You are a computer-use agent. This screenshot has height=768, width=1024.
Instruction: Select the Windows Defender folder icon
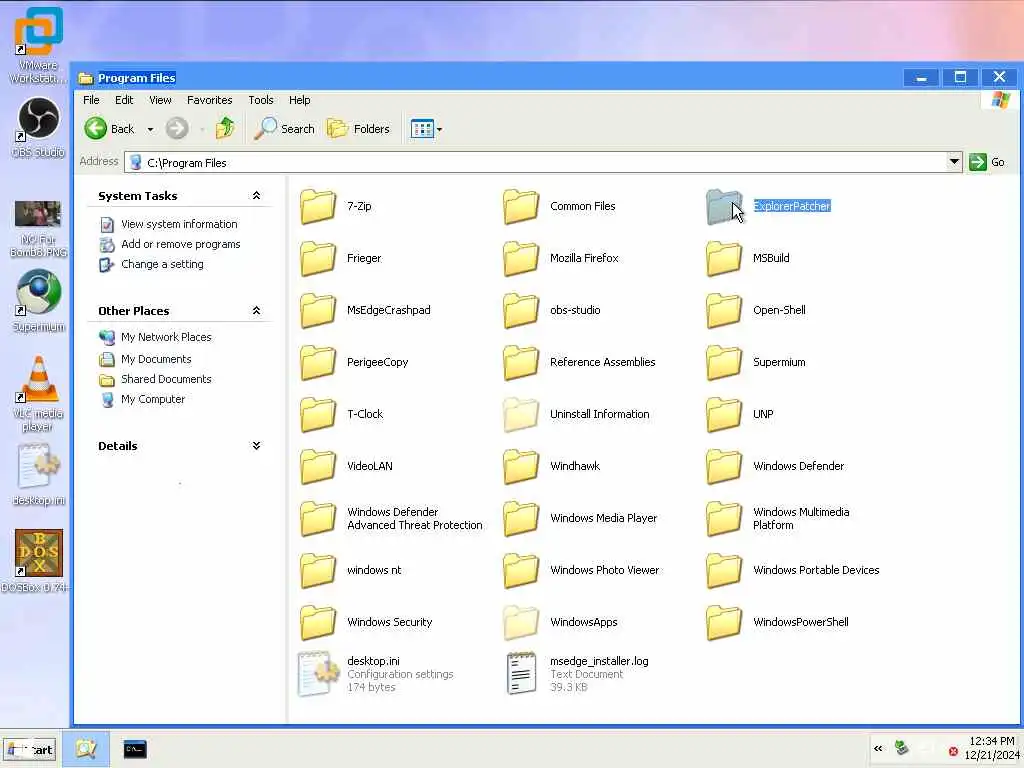click(724, 466)
